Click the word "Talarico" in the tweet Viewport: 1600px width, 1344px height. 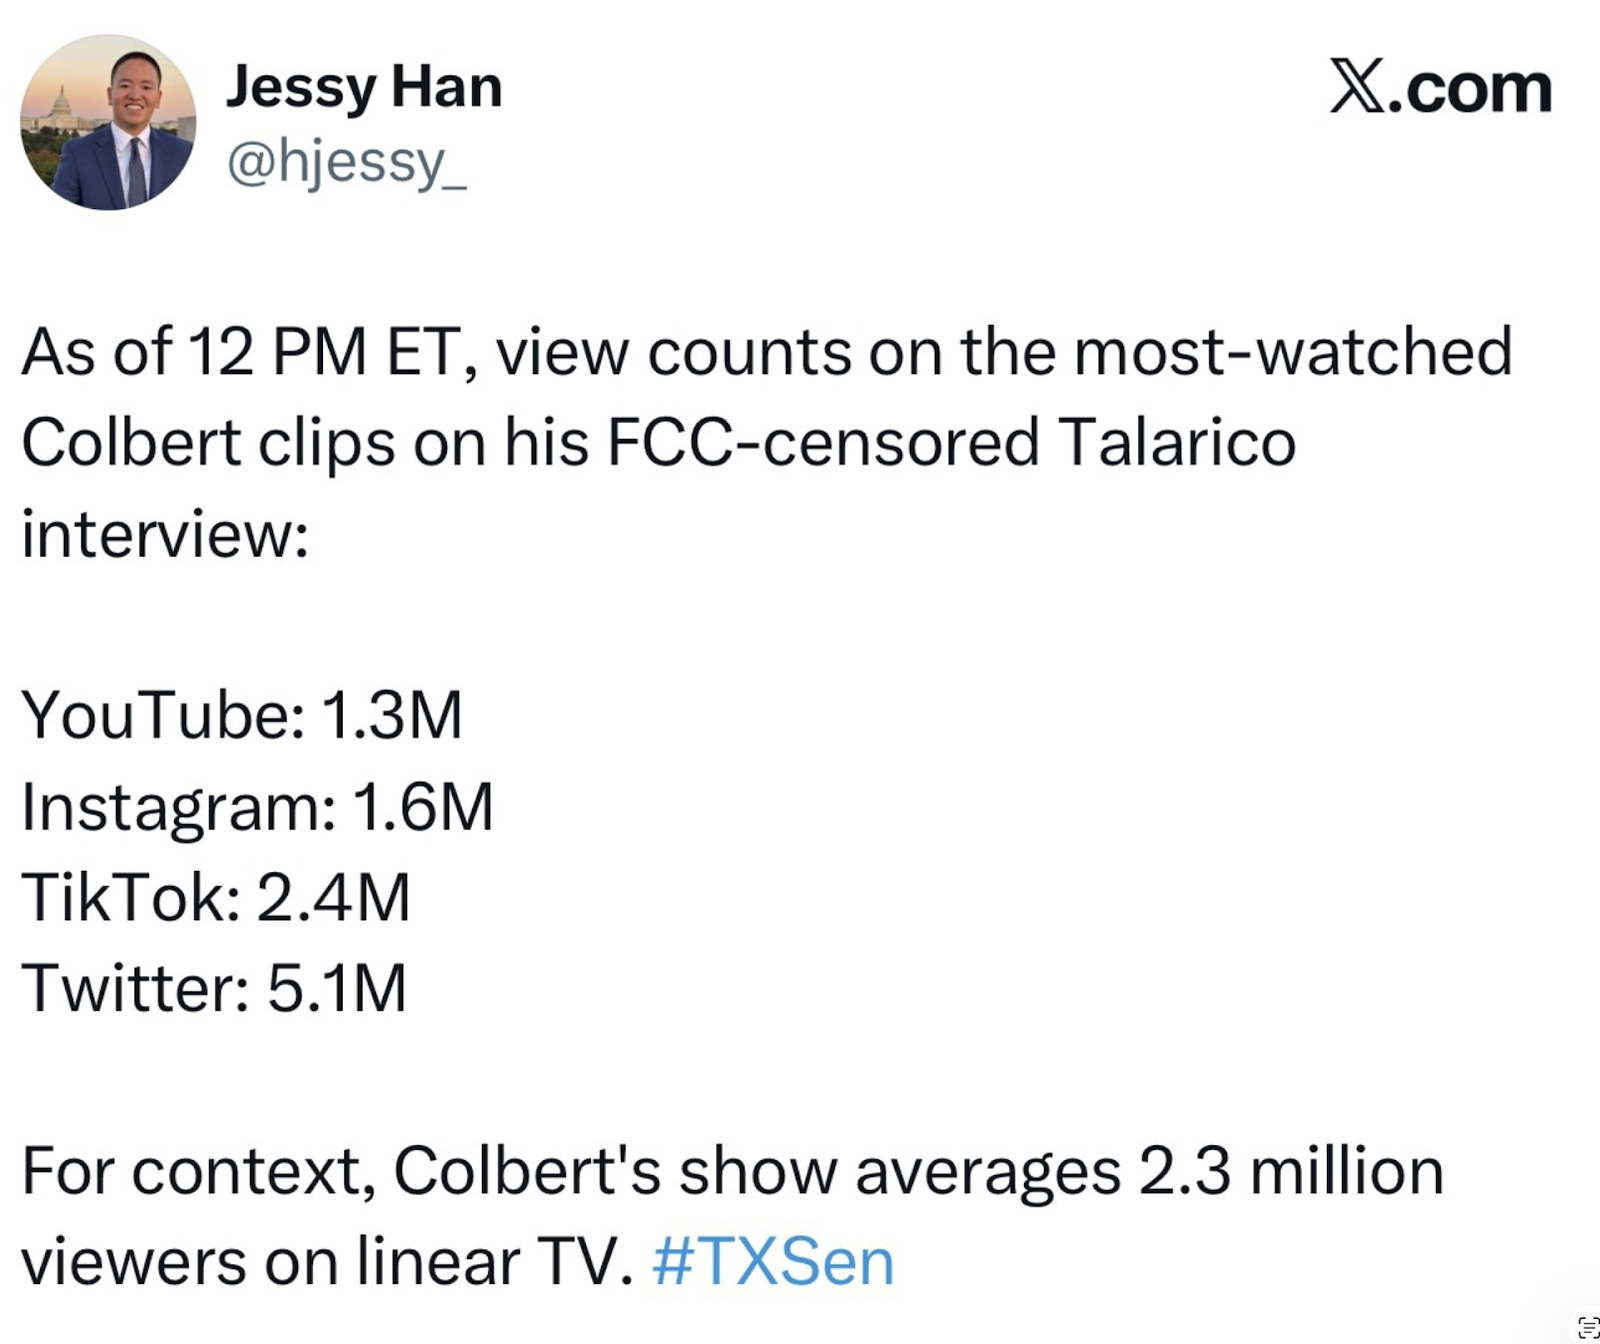(1176, 442)
